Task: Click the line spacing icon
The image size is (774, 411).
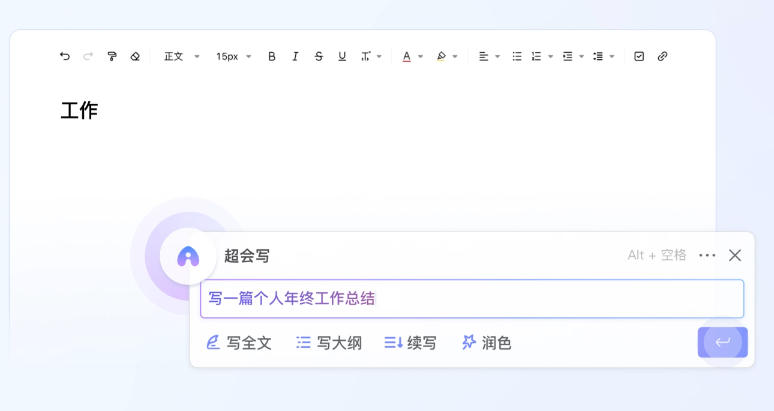Action: (598, 56)
